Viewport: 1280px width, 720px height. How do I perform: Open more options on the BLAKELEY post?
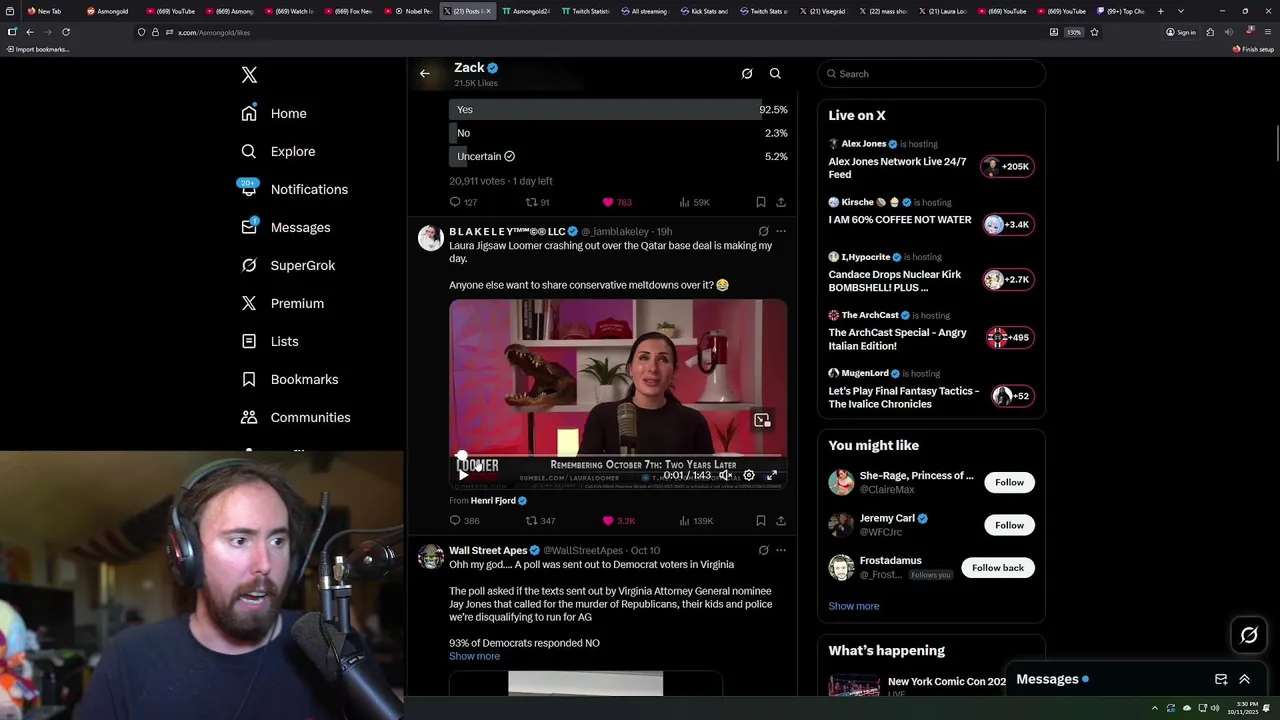(781, 231)
